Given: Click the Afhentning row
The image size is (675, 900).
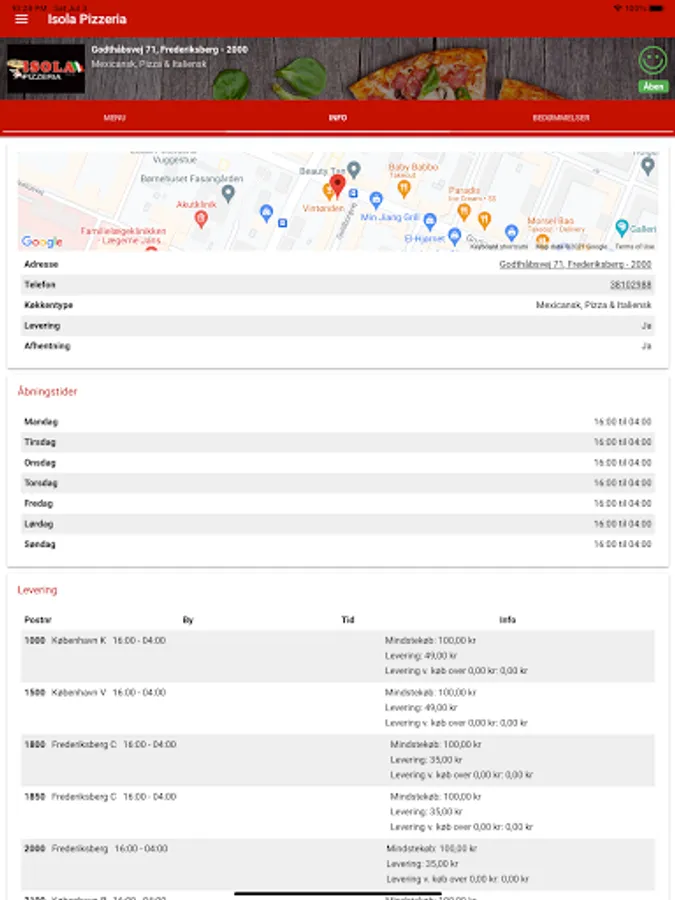Looking at the screenshot, I should point(338,346).
